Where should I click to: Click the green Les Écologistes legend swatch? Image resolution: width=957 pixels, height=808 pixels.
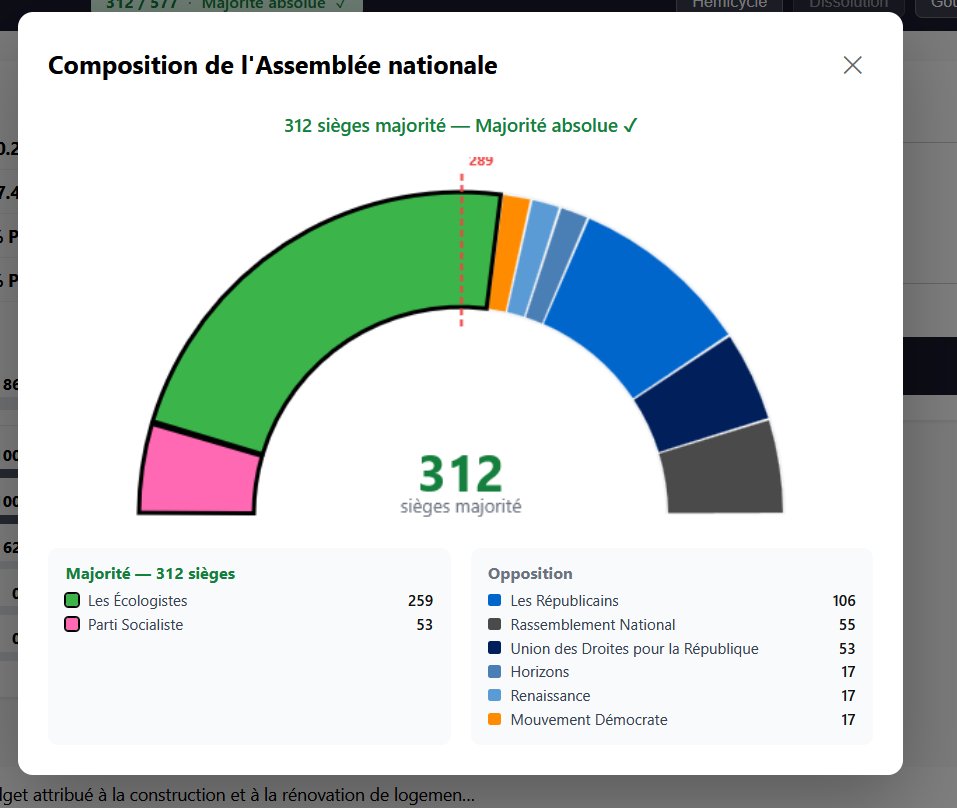(x=72, y=601)
